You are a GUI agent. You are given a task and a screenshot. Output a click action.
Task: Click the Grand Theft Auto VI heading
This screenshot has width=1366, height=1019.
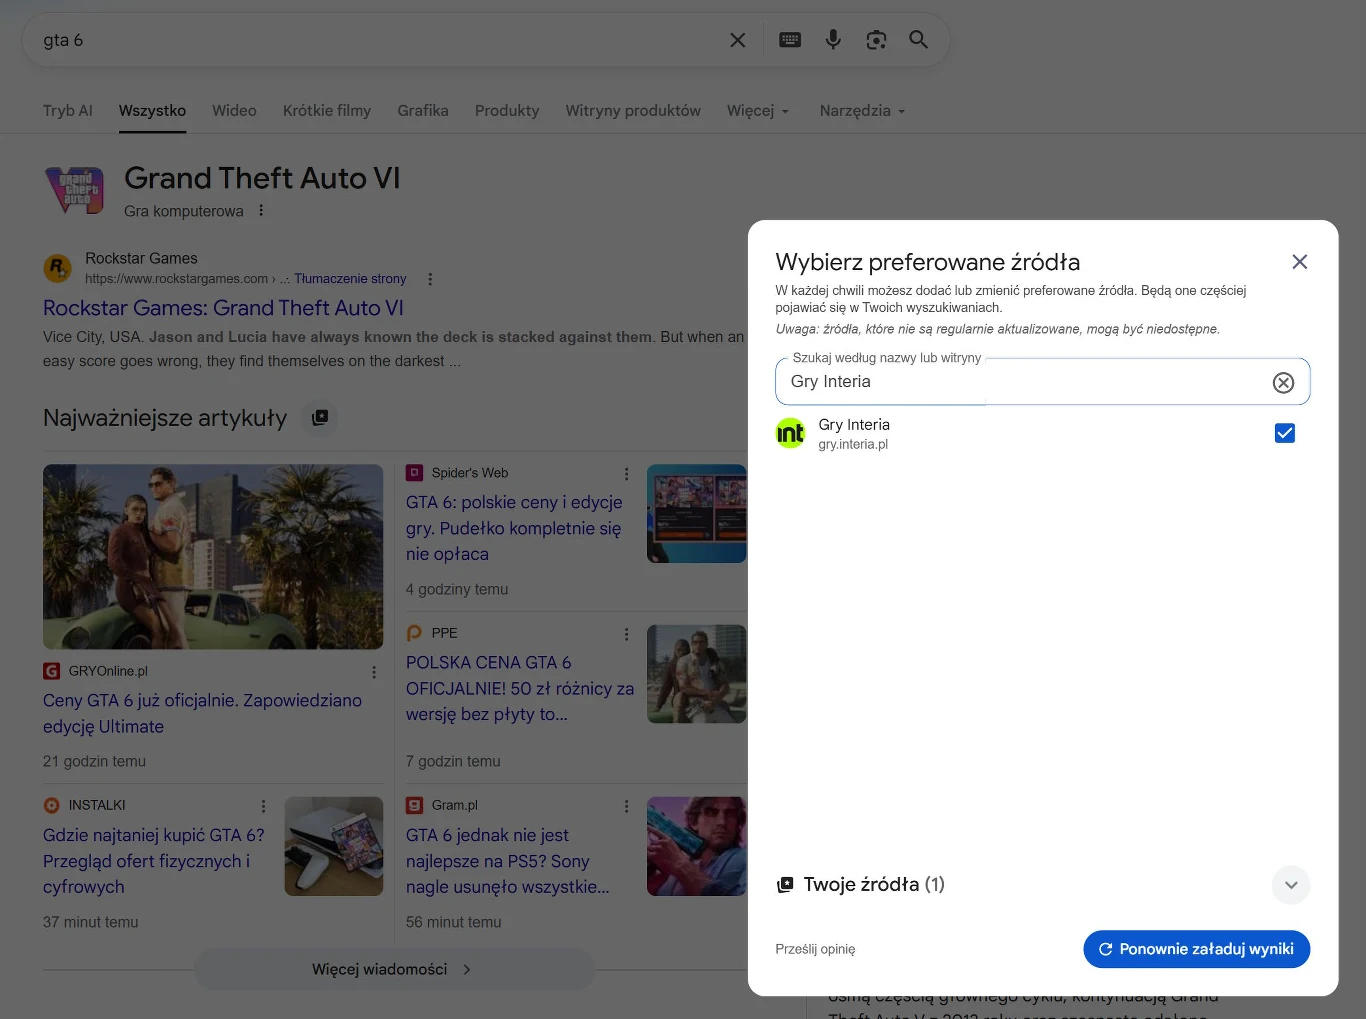pos(262,178)
